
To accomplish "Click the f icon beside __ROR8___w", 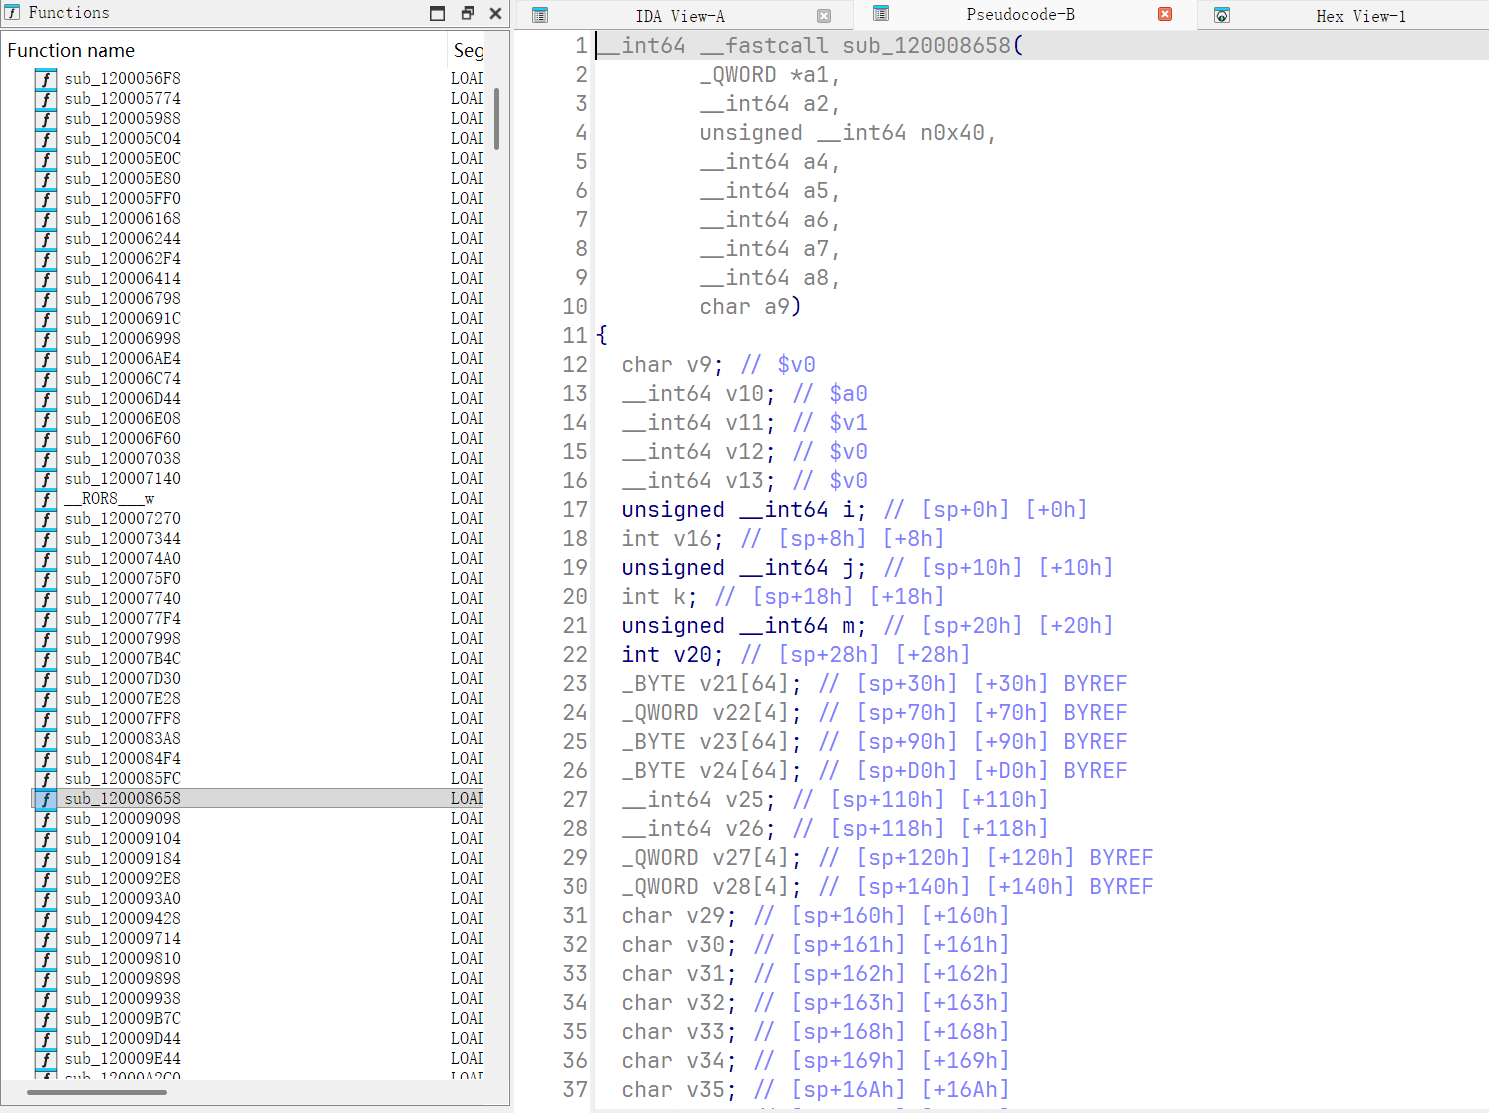I will pyautogui.click(x=45, y=499).
